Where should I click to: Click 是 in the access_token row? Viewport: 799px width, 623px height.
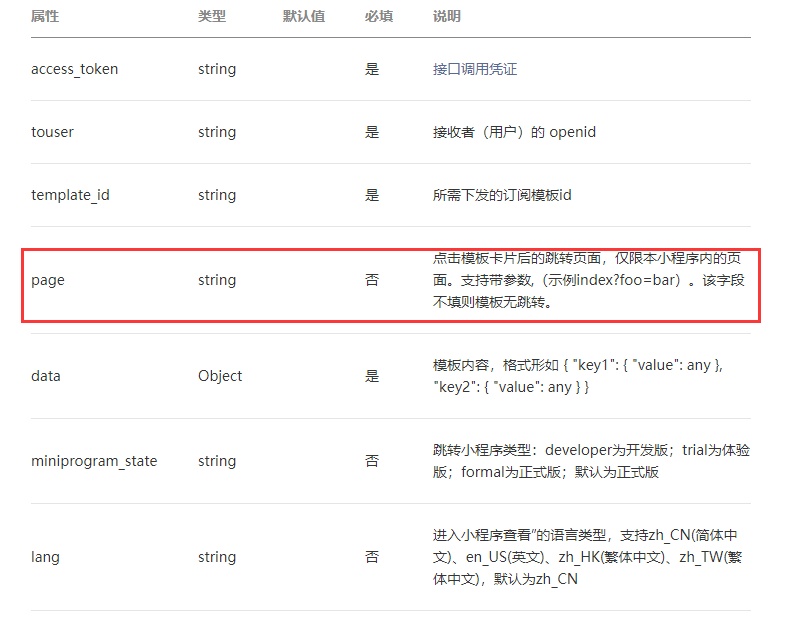click(372, 69)
